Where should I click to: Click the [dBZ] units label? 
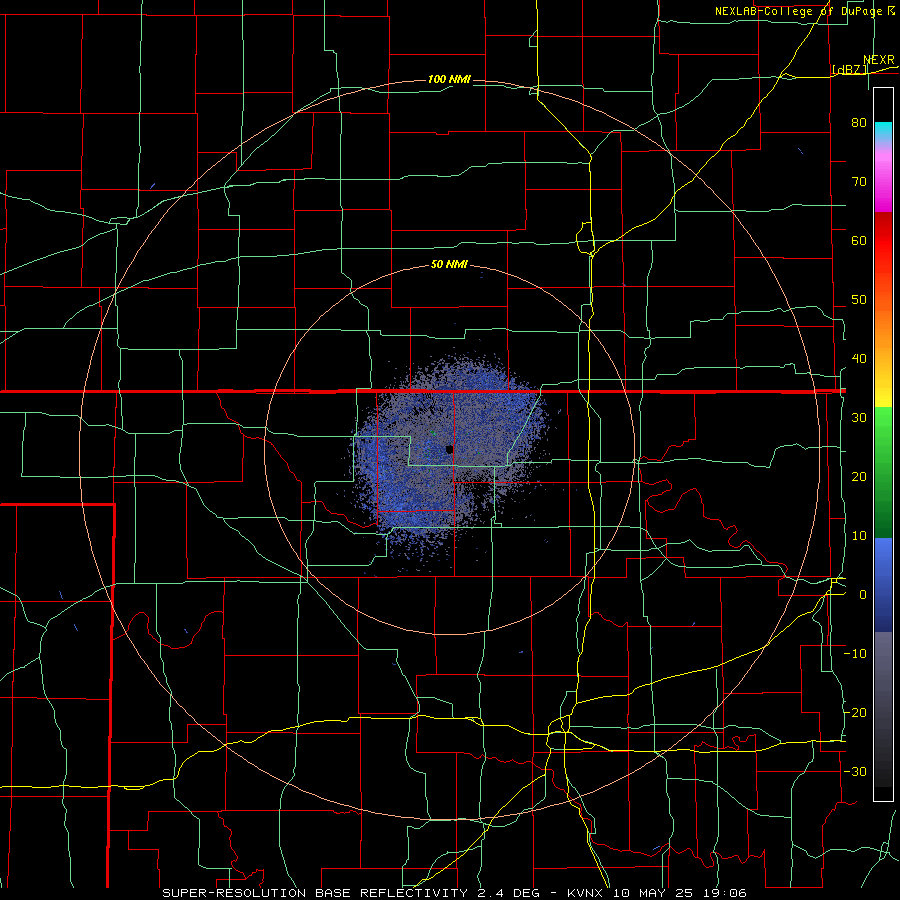coord(849,70)
